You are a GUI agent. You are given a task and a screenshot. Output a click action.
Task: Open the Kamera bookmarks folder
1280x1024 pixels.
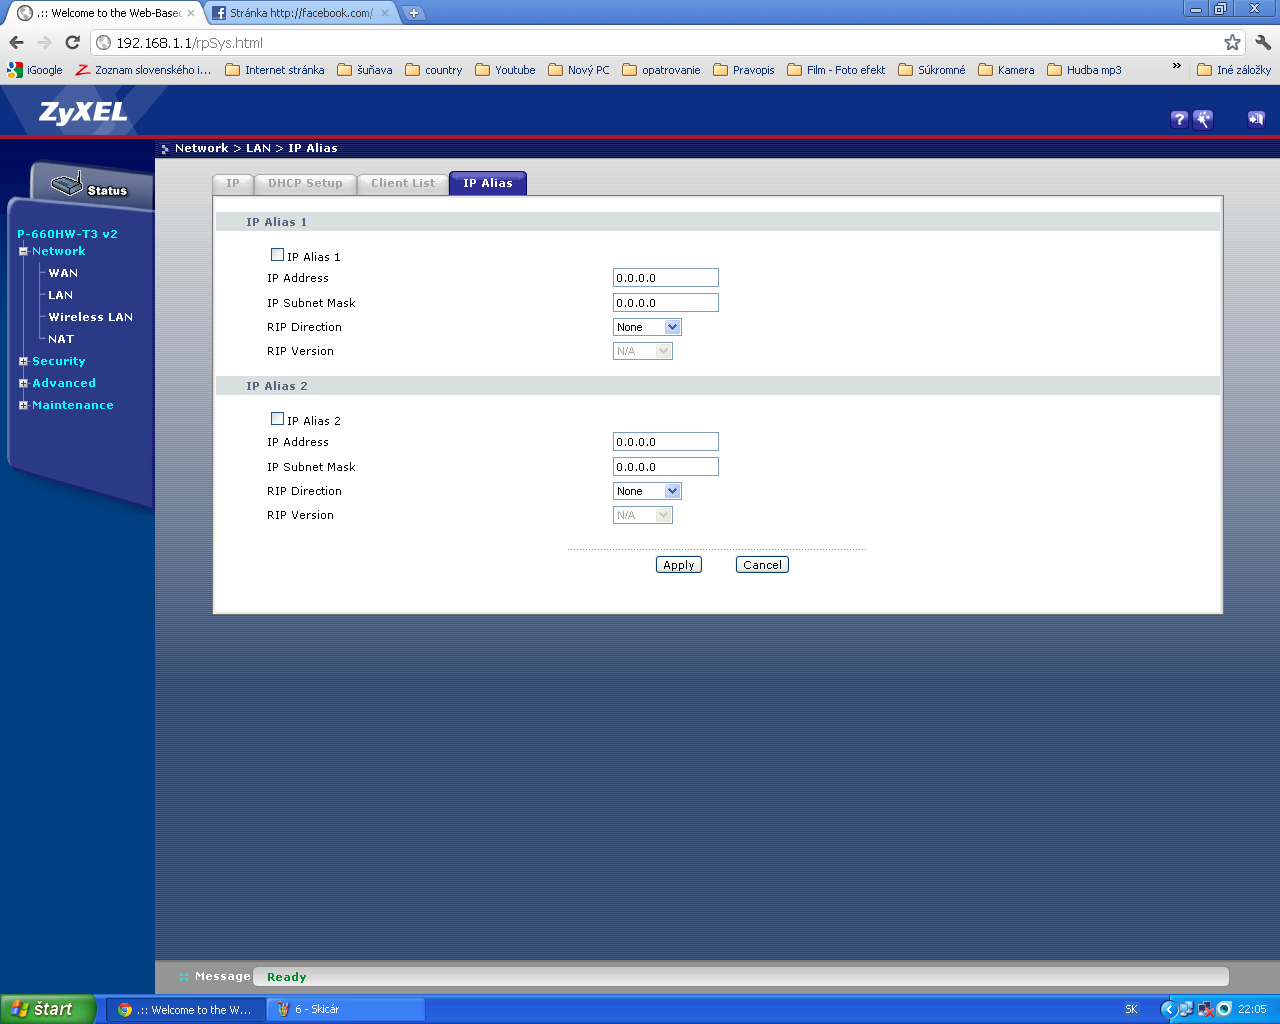click(1006, 70)
